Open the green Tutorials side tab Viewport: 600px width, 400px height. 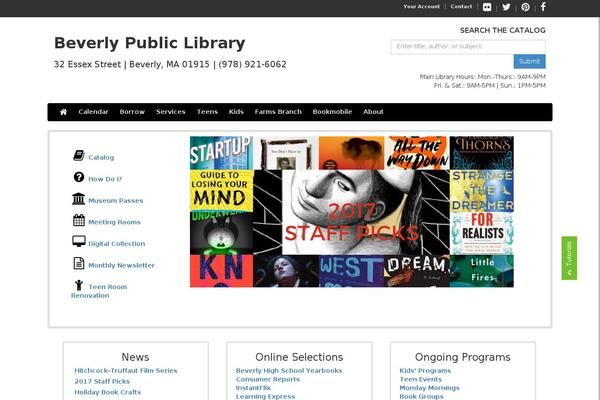pos(569,258)
